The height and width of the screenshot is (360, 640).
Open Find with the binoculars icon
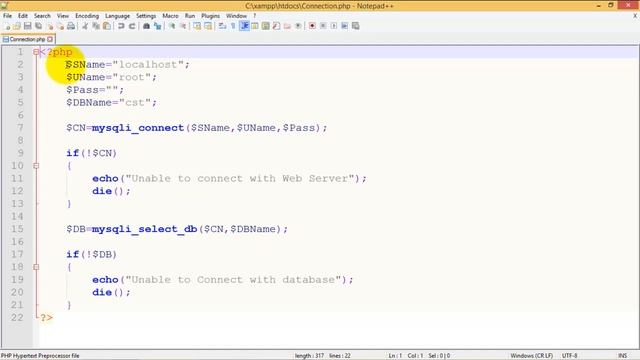coord(146,26)
